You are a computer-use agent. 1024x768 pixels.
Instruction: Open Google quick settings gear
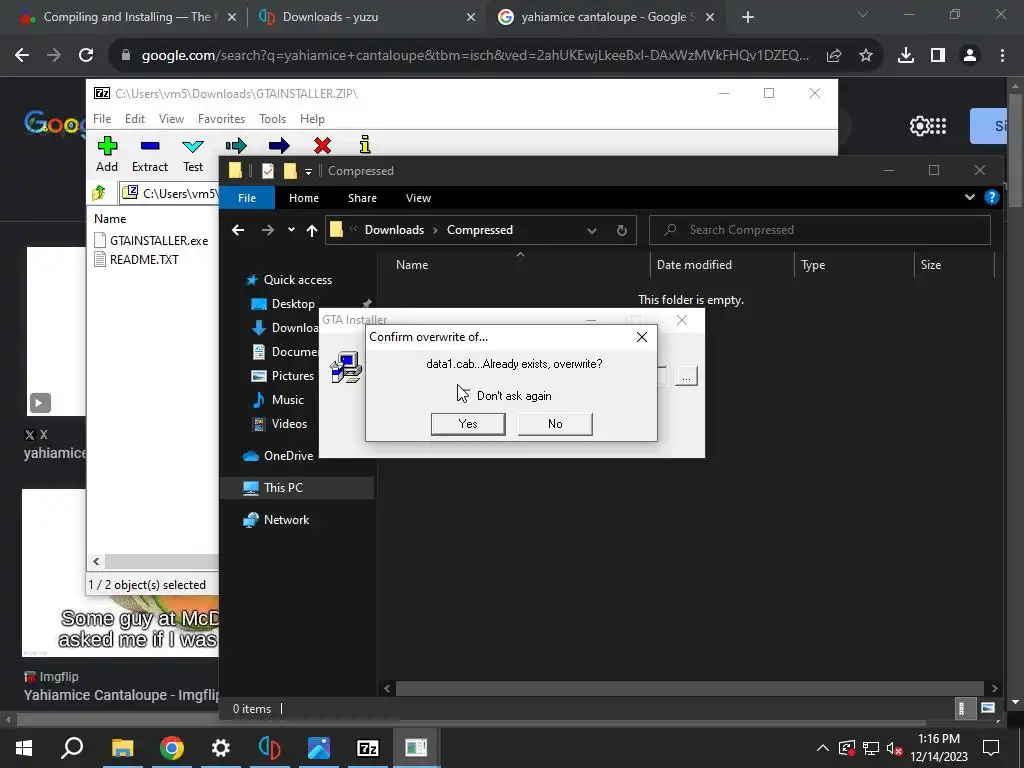click(920, 125)
